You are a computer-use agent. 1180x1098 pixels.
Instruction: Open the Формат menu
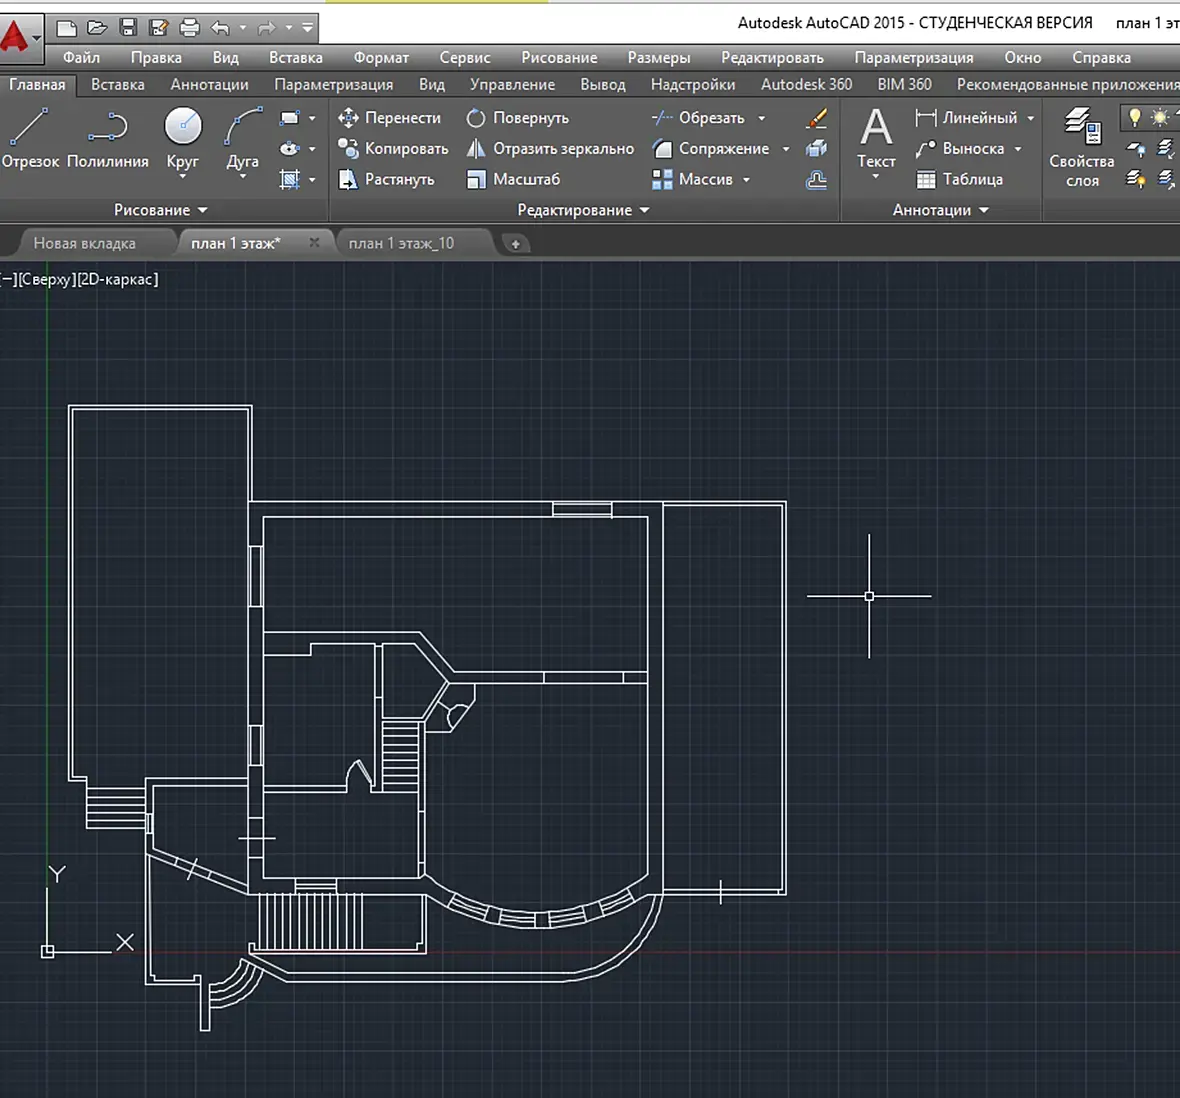pyautogui.click(x=381, y=57)
